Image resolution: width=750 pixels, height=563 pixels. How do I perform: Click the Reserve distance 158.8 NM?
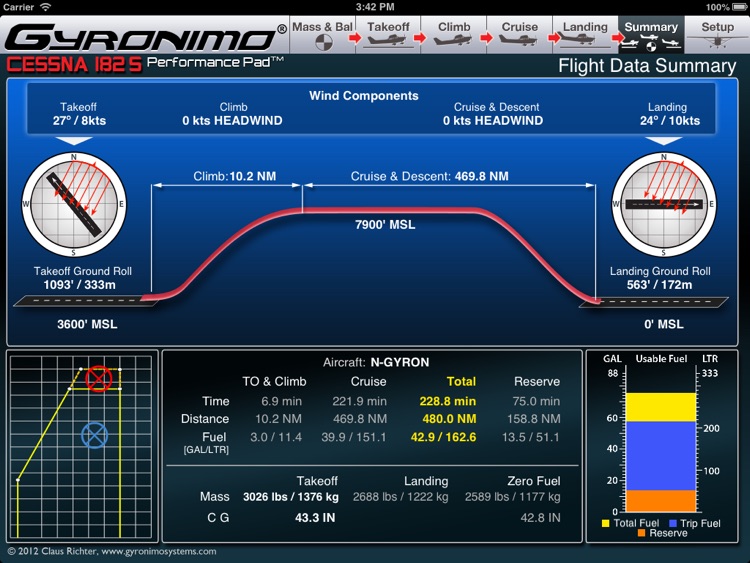(534, 419)
